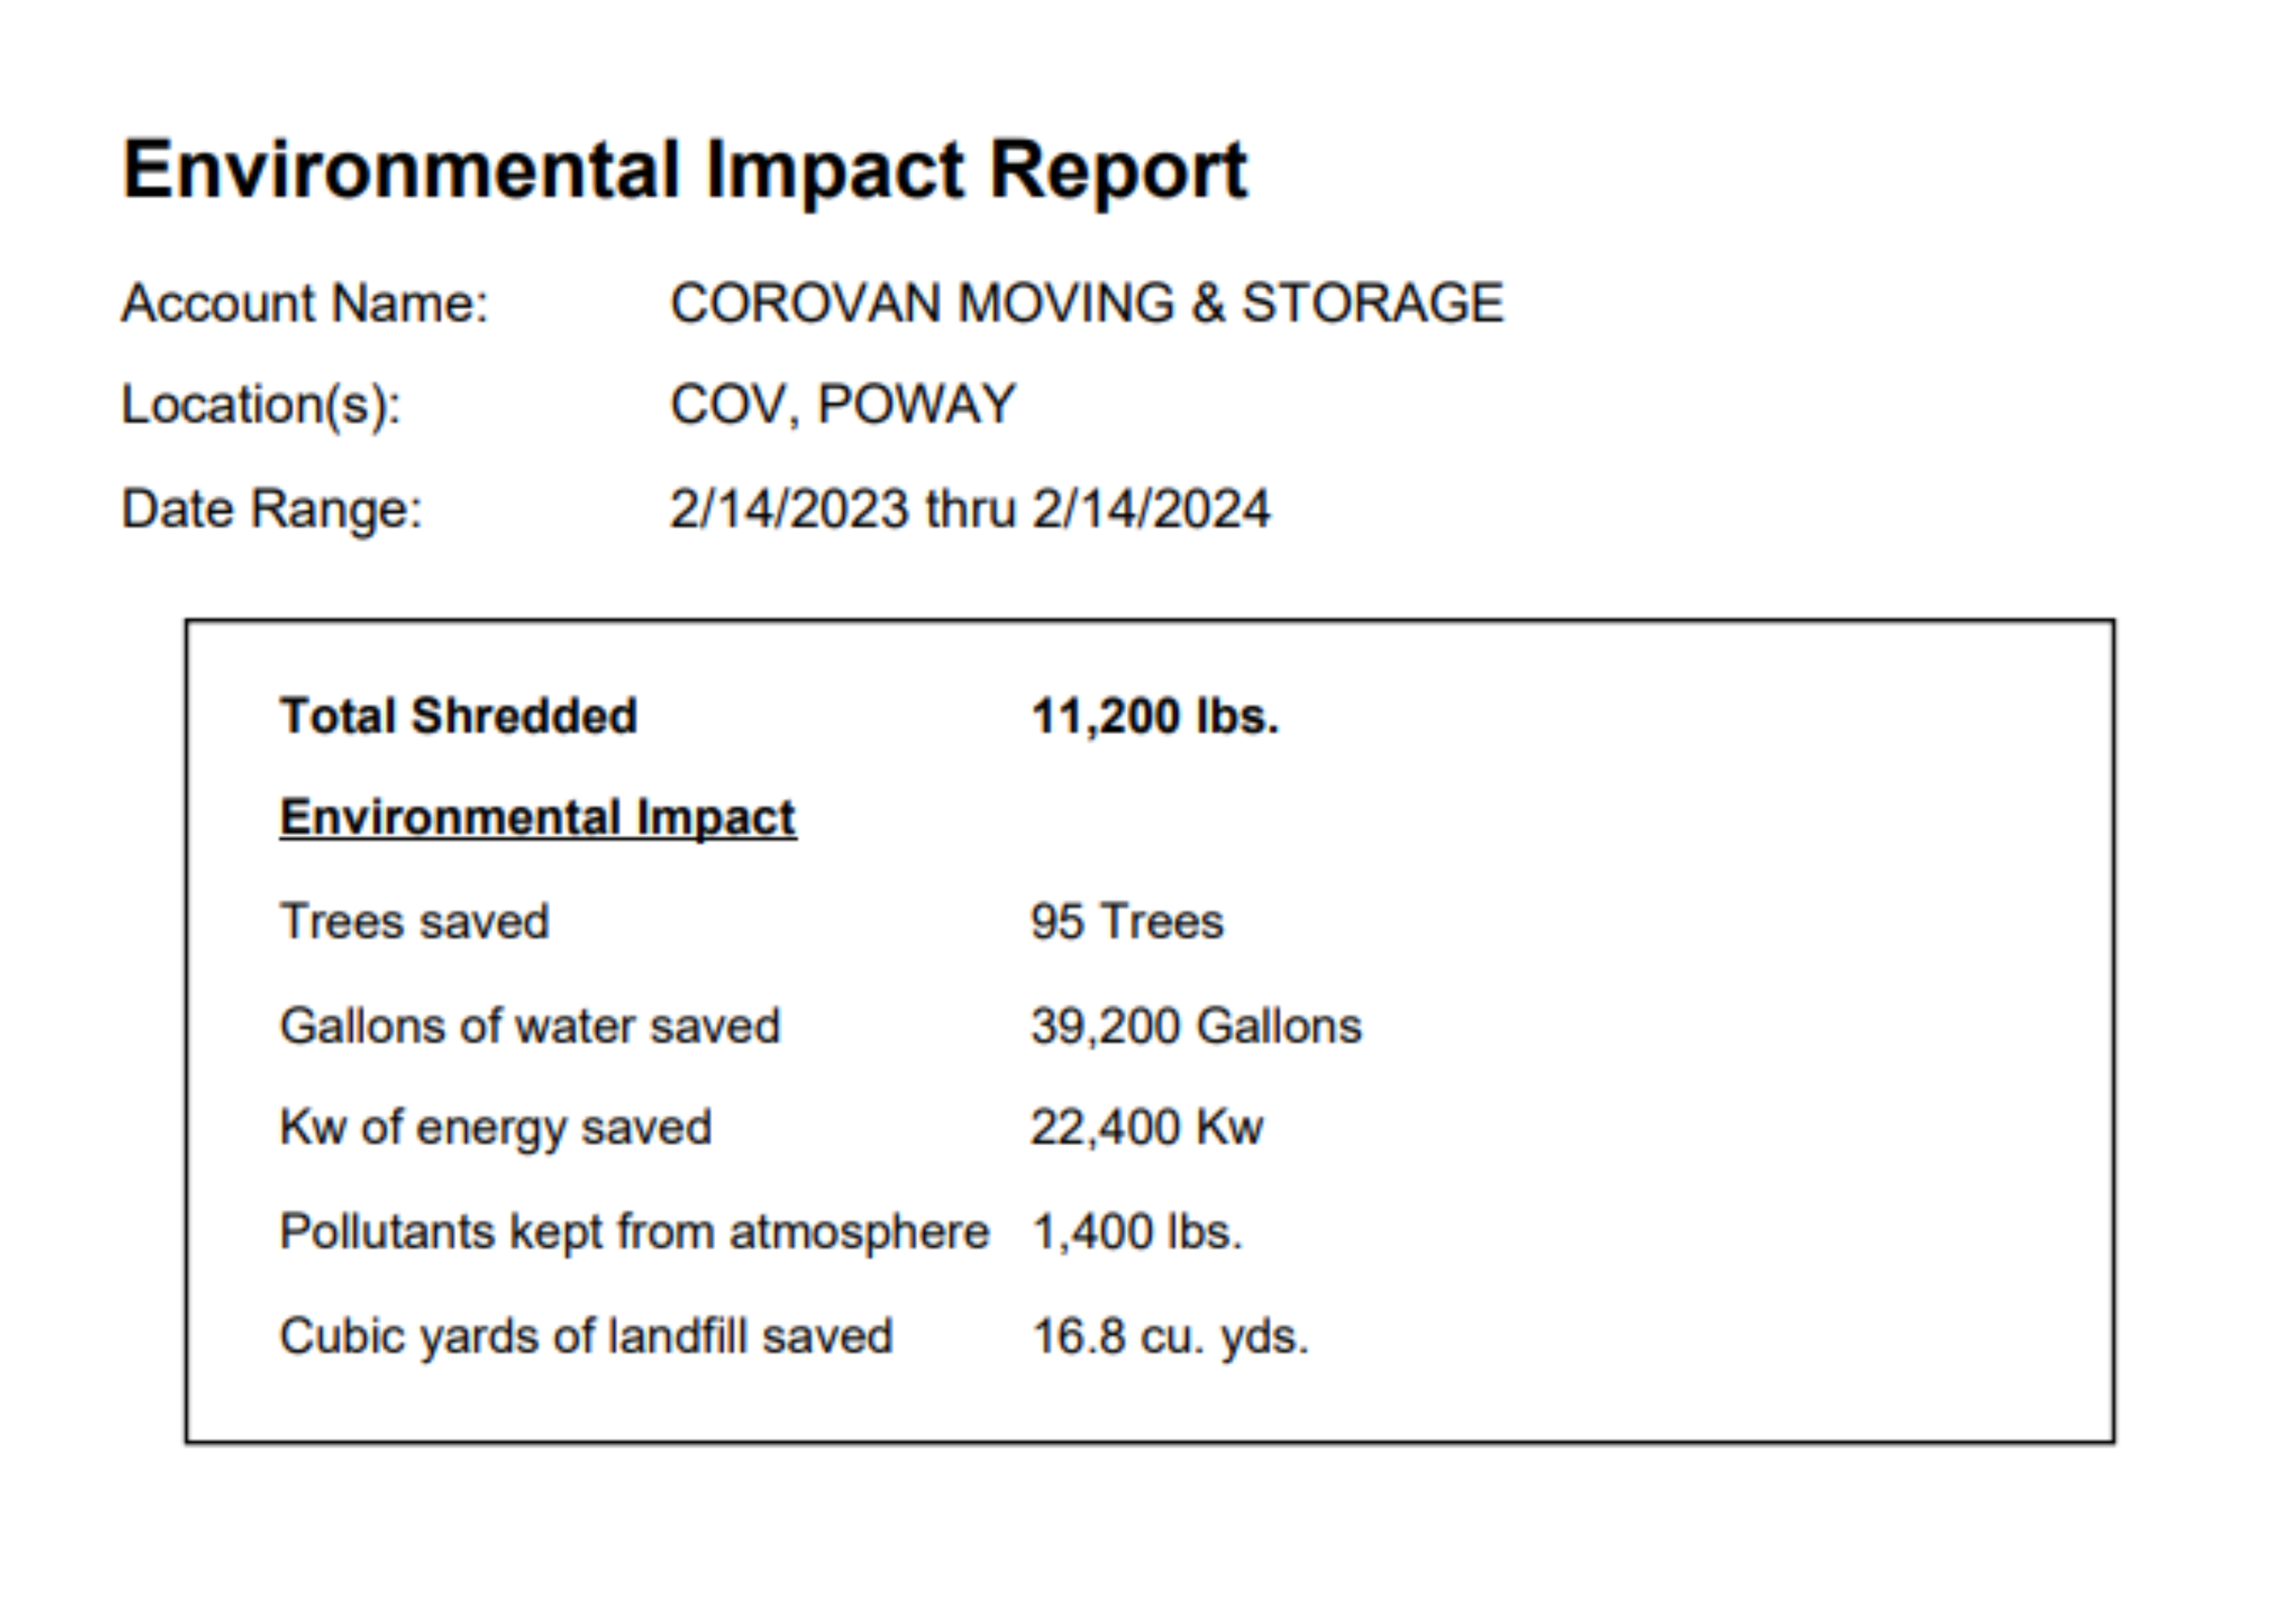The height and width of the screenshot is (1624, 2288).
Task: Select the COROVAN MOVING & STORAGE text
Action: point(1086,303)
